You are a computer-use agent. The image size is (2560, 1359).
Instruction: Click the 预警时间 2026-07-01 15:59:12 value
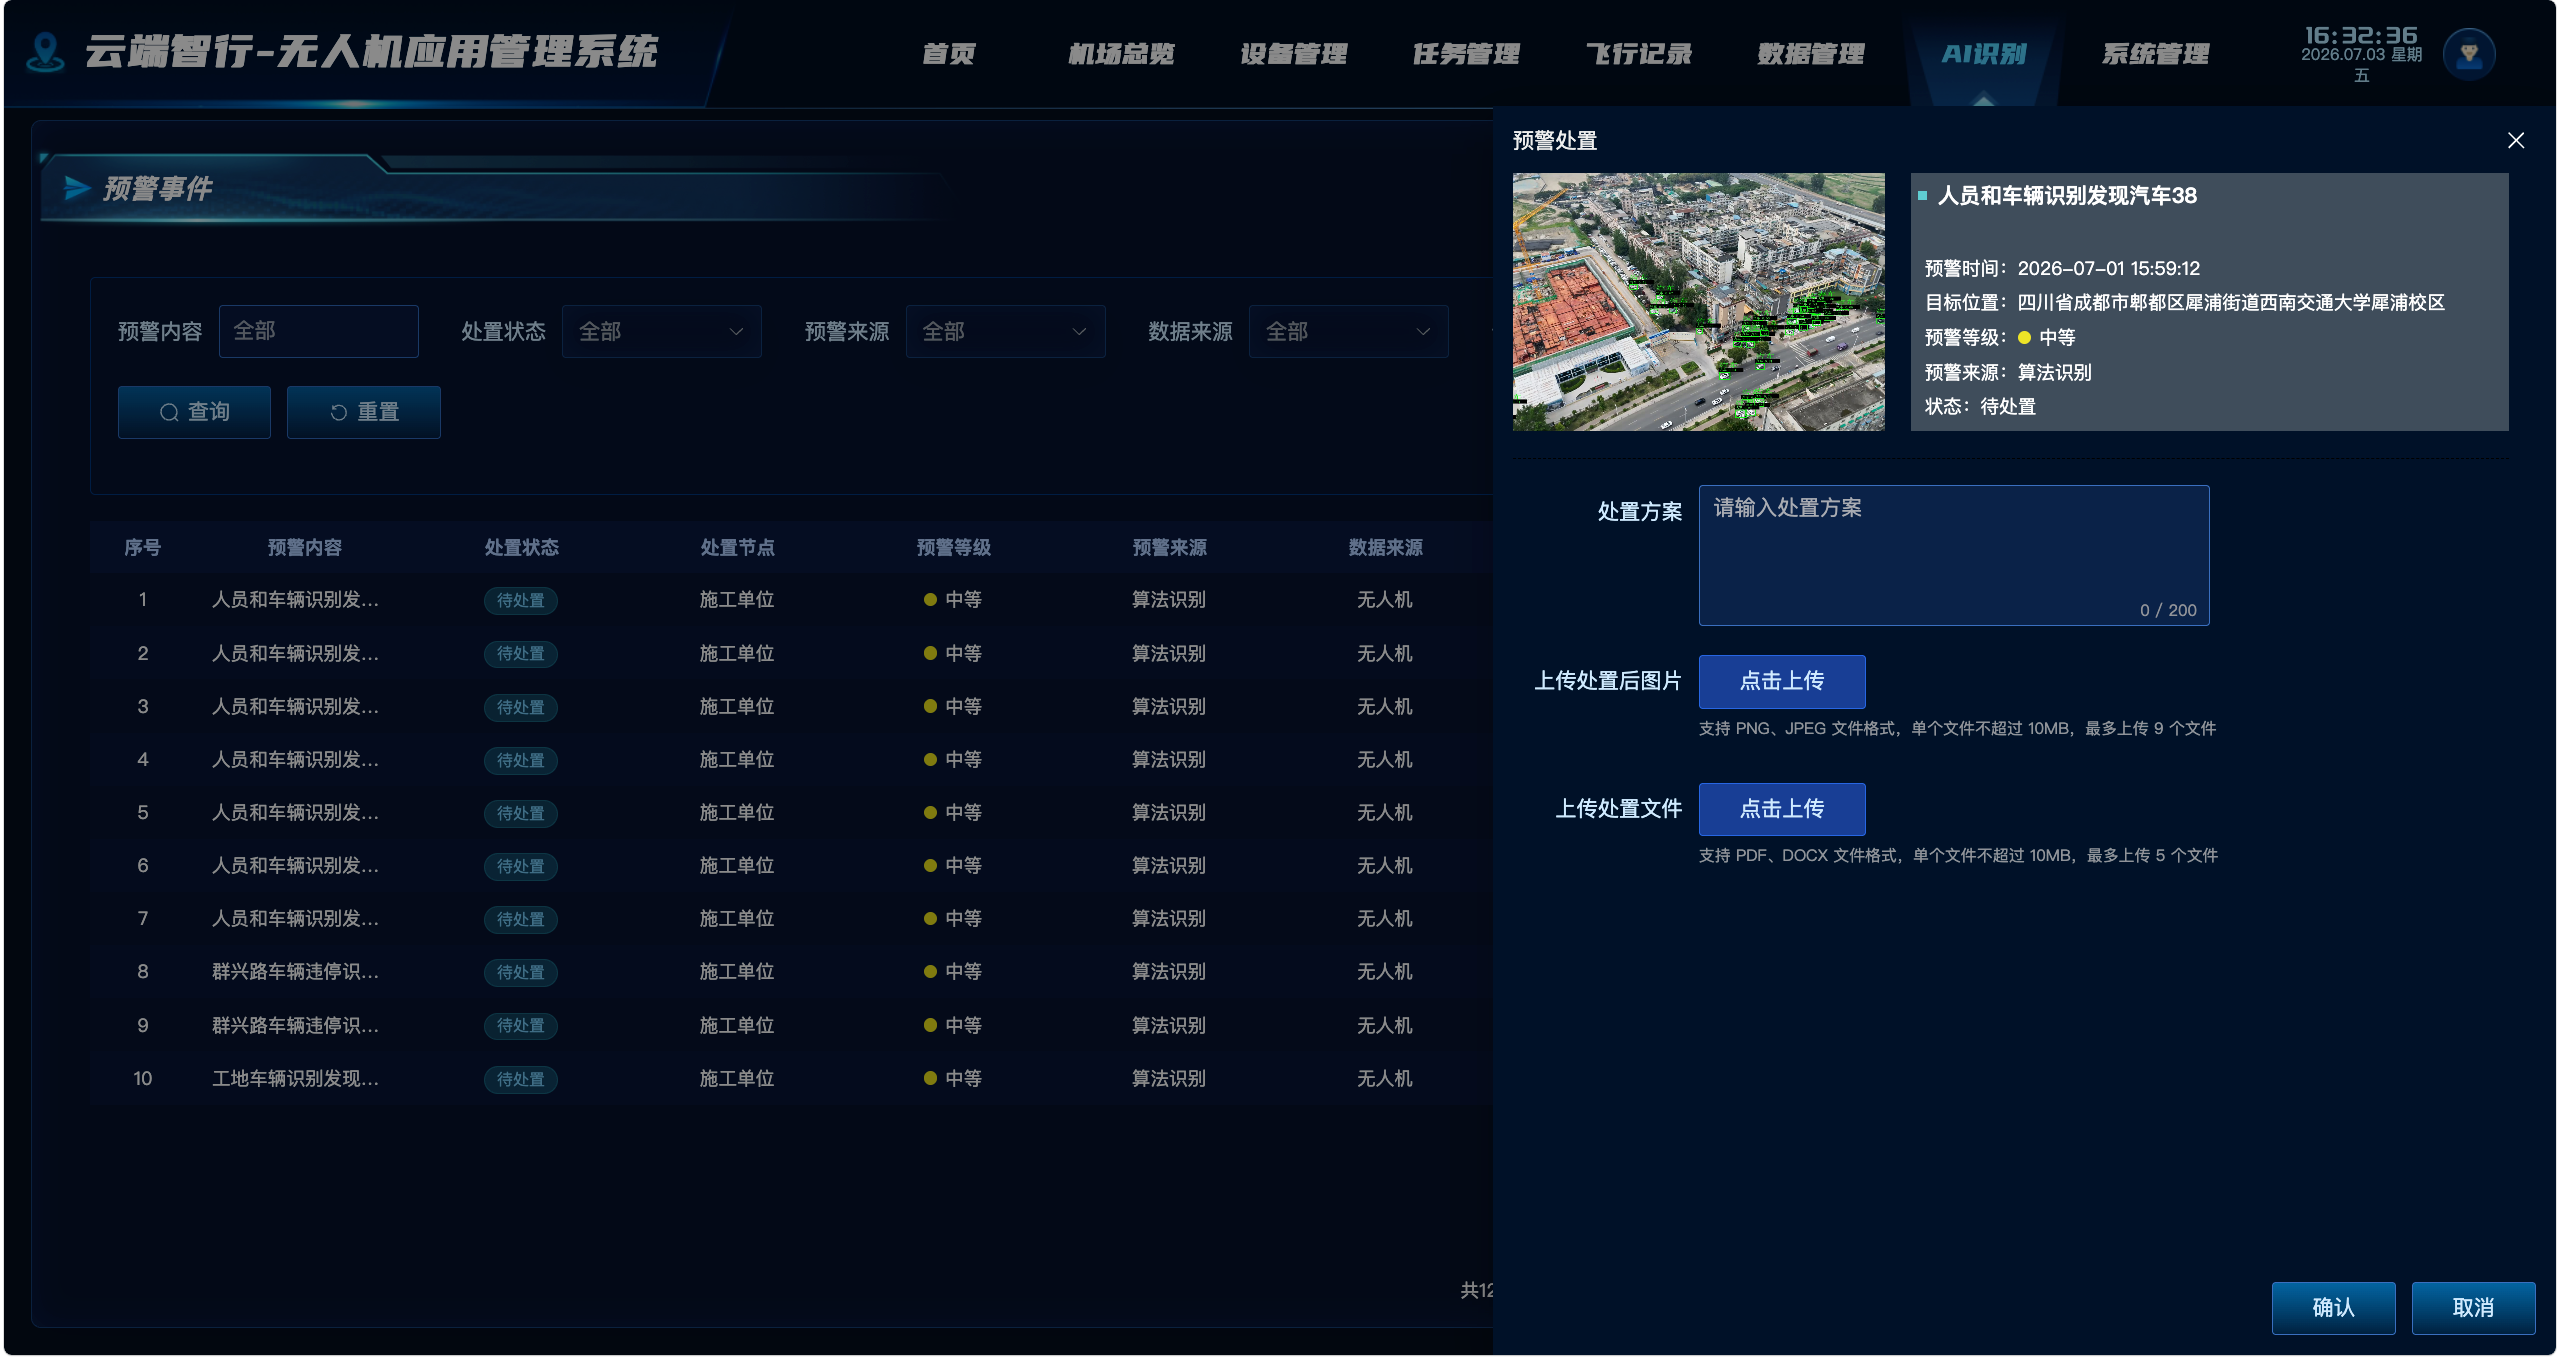2109,269
